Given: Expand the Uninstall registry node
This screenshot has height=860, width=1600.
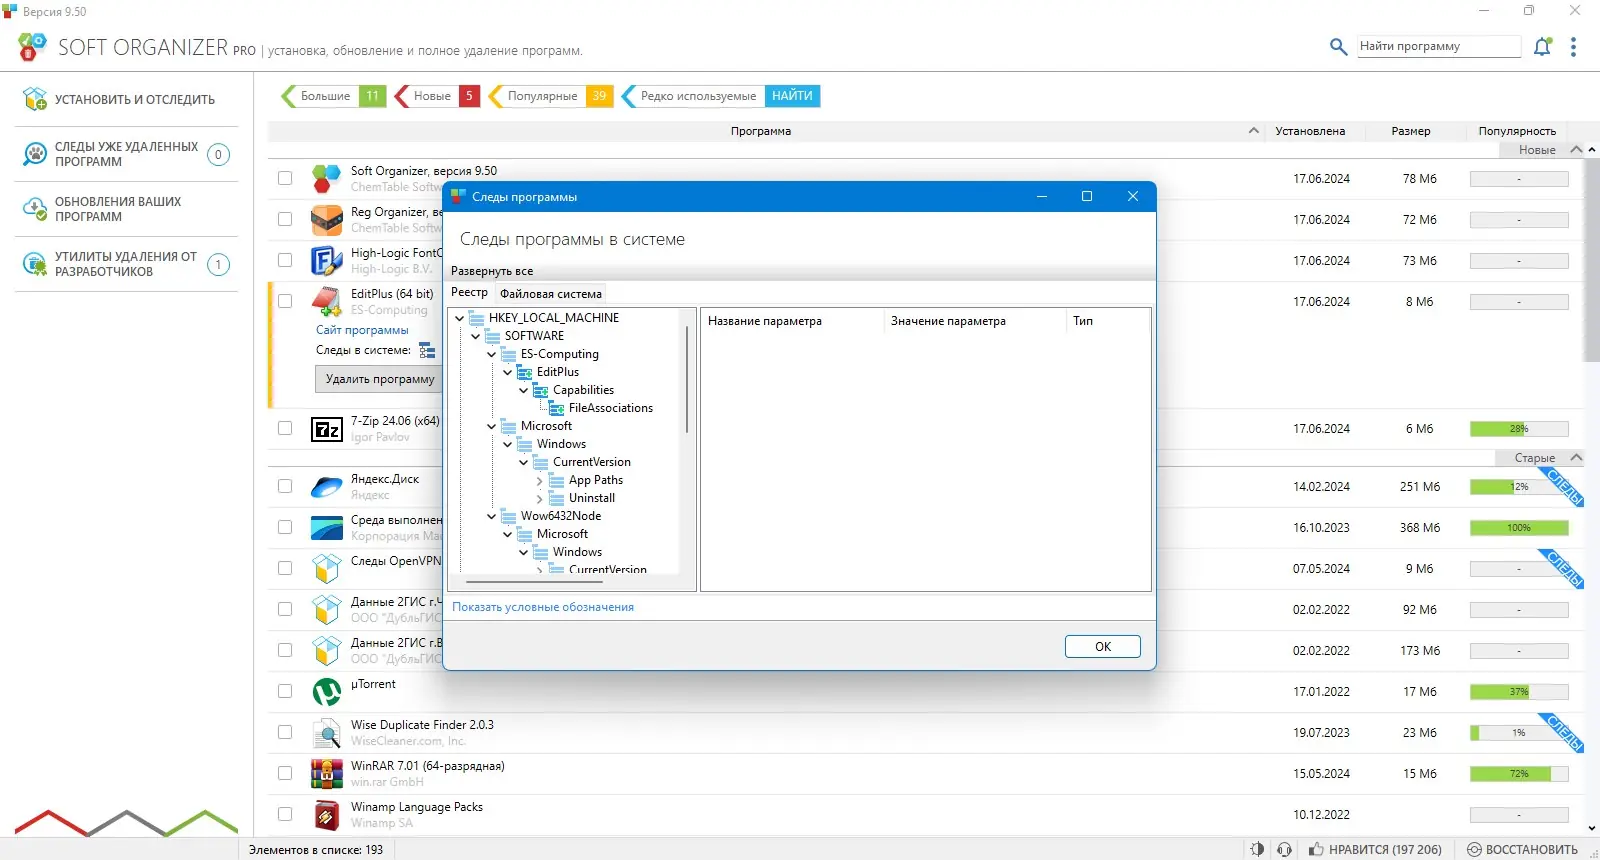Looking at the screenshot, I should [x=540, y=499].
